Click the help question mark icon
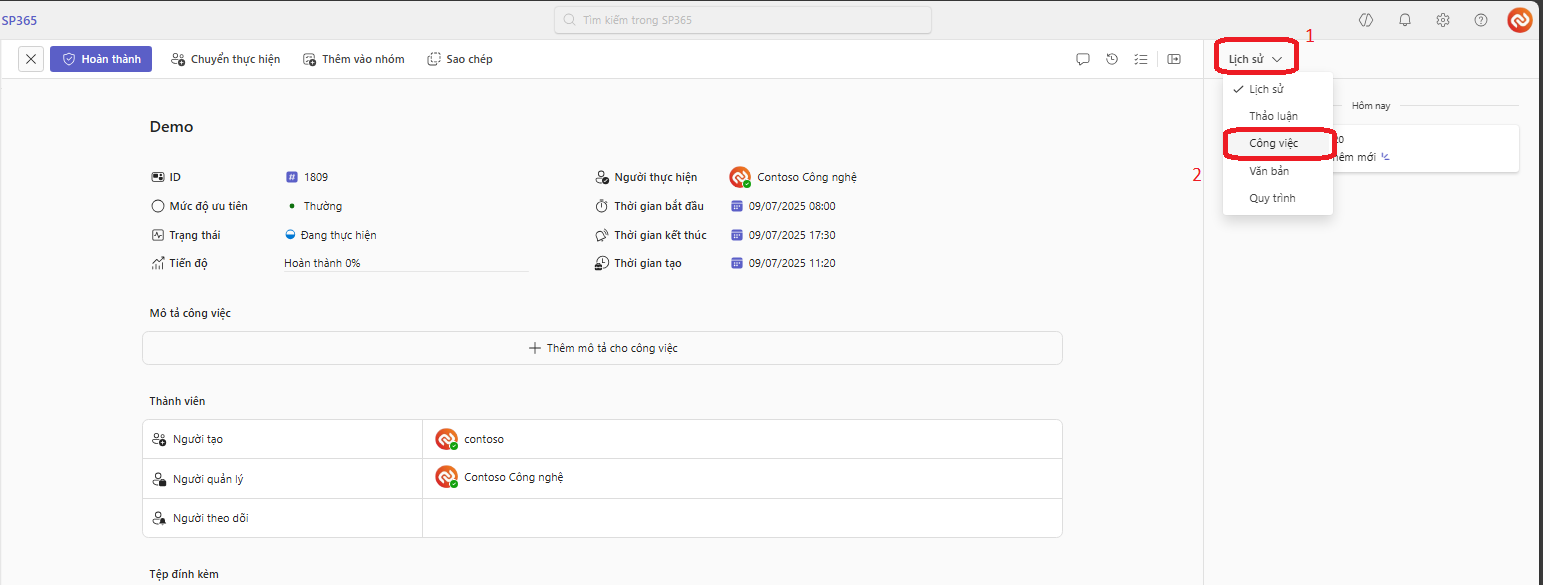 pos(1481,20)
